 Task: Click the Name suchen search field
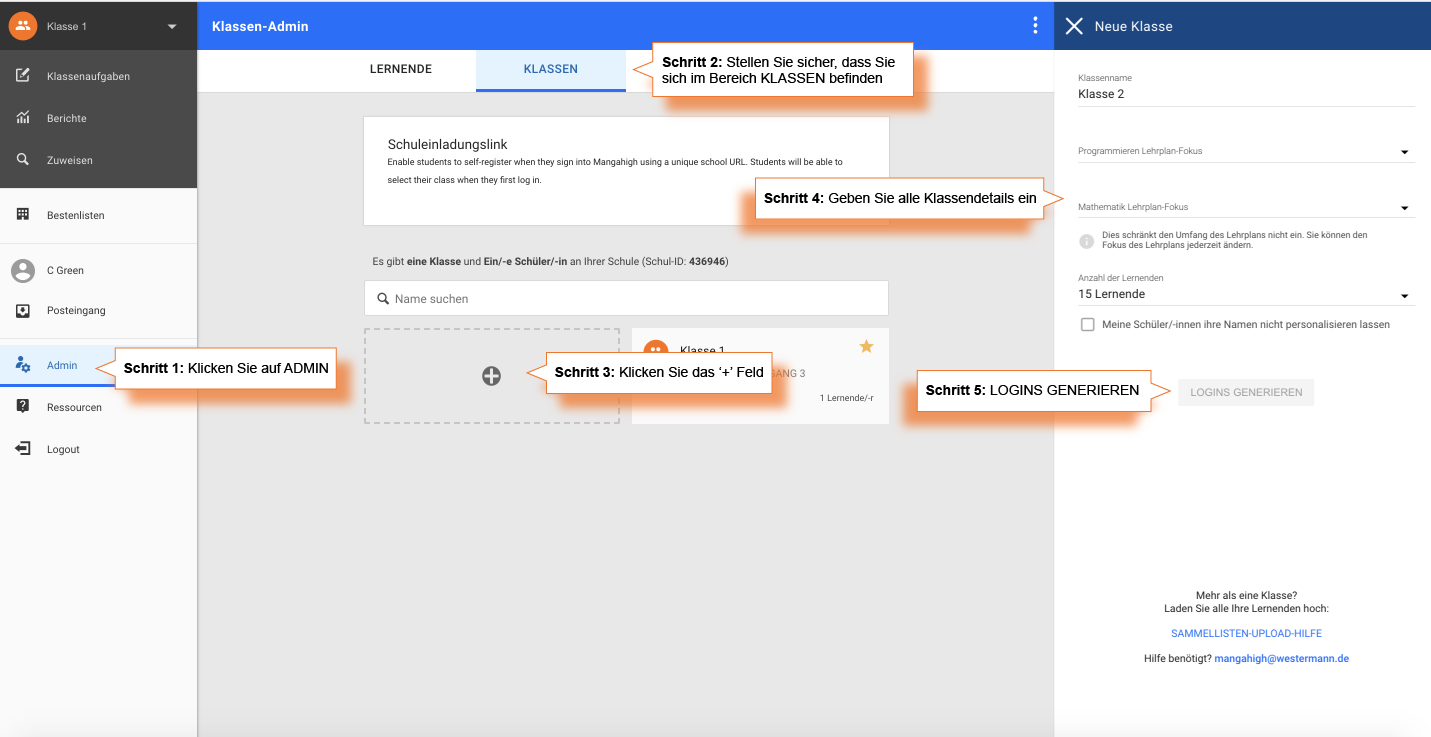click(626, 298)
